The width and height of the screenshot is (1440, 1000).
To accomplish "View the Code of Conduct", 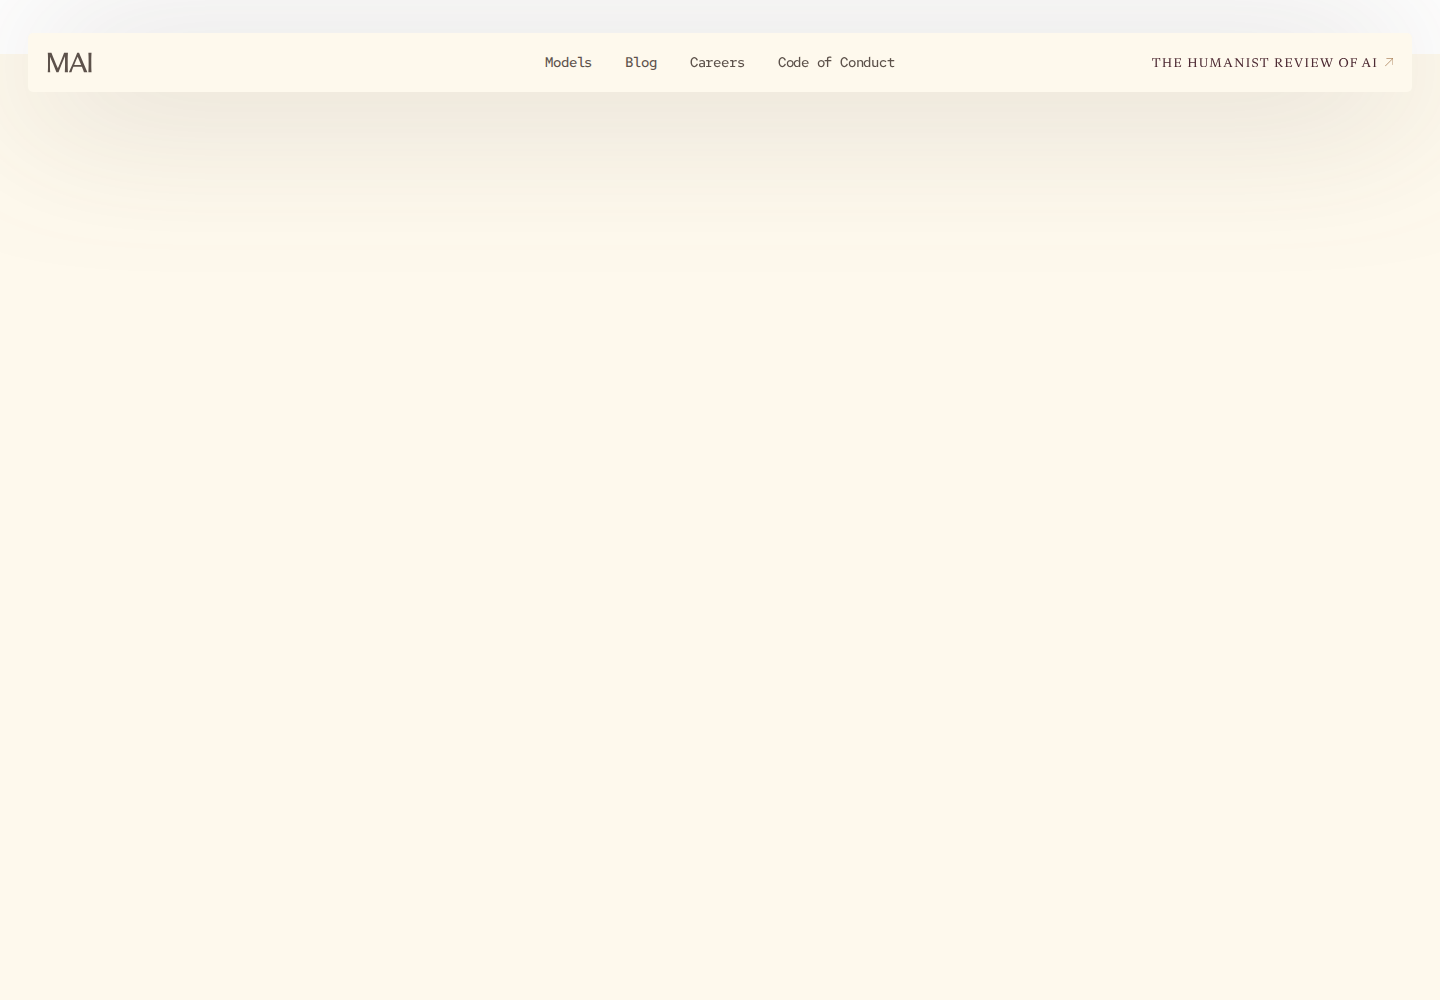I will click(836, 62).
